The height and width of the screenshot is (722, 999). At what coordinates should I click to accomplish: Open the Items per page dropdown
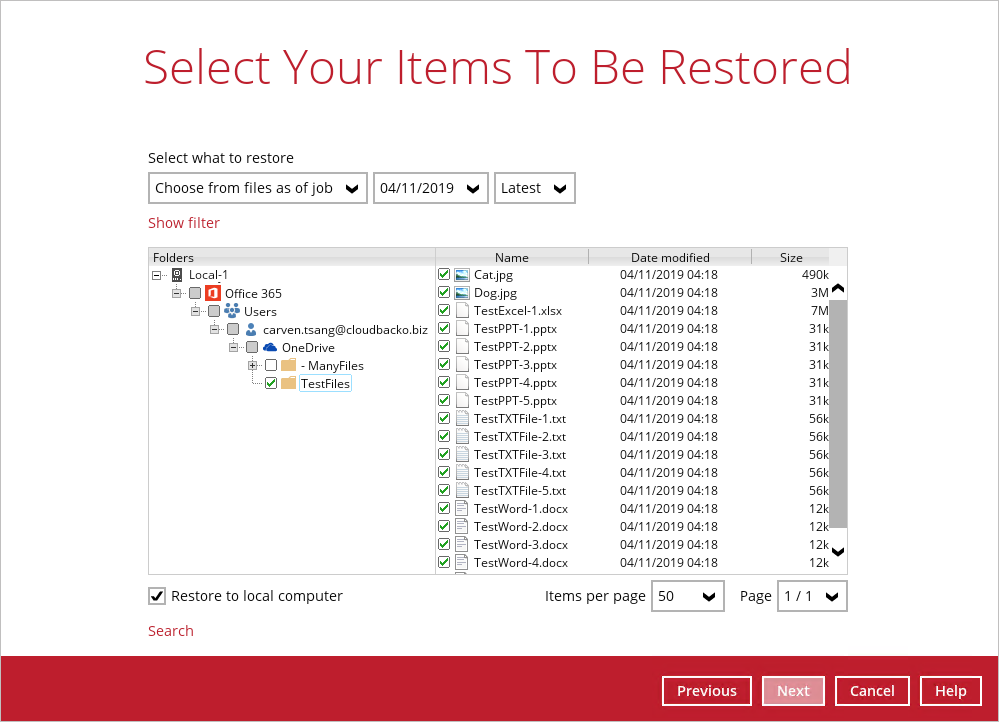tap(687, 596)
